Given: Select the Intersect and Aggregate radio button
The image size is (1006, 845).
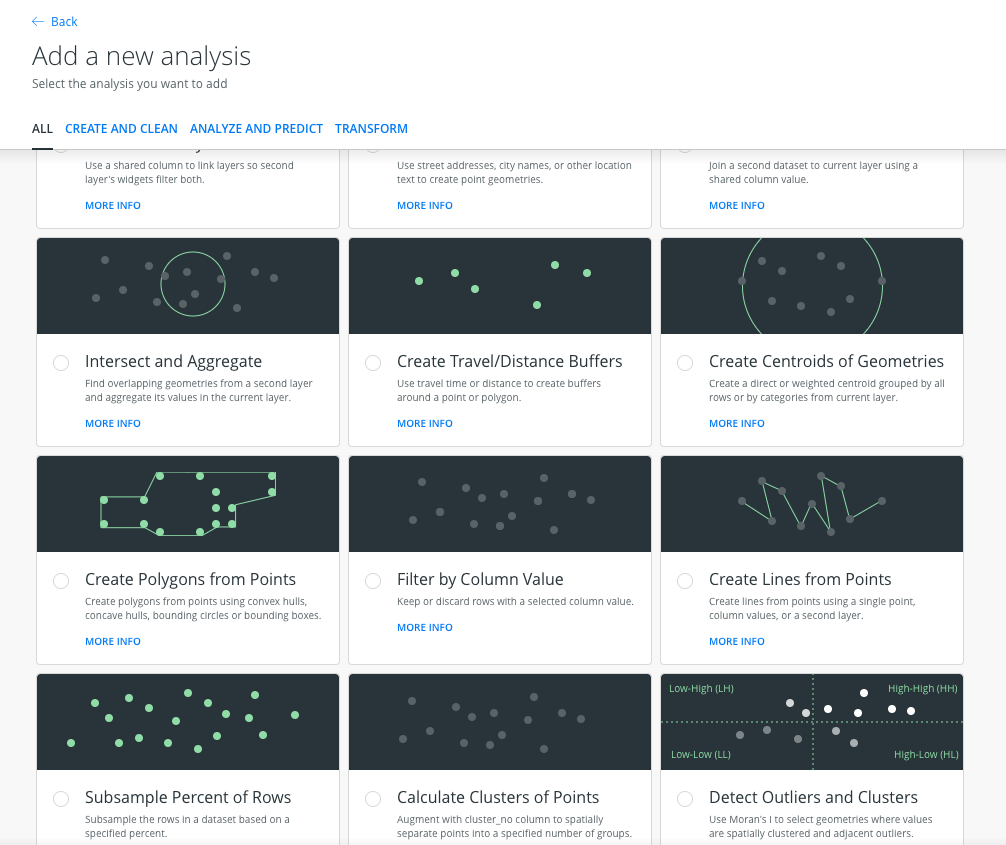Looking at the screenshot, I should tap(61, 363).
